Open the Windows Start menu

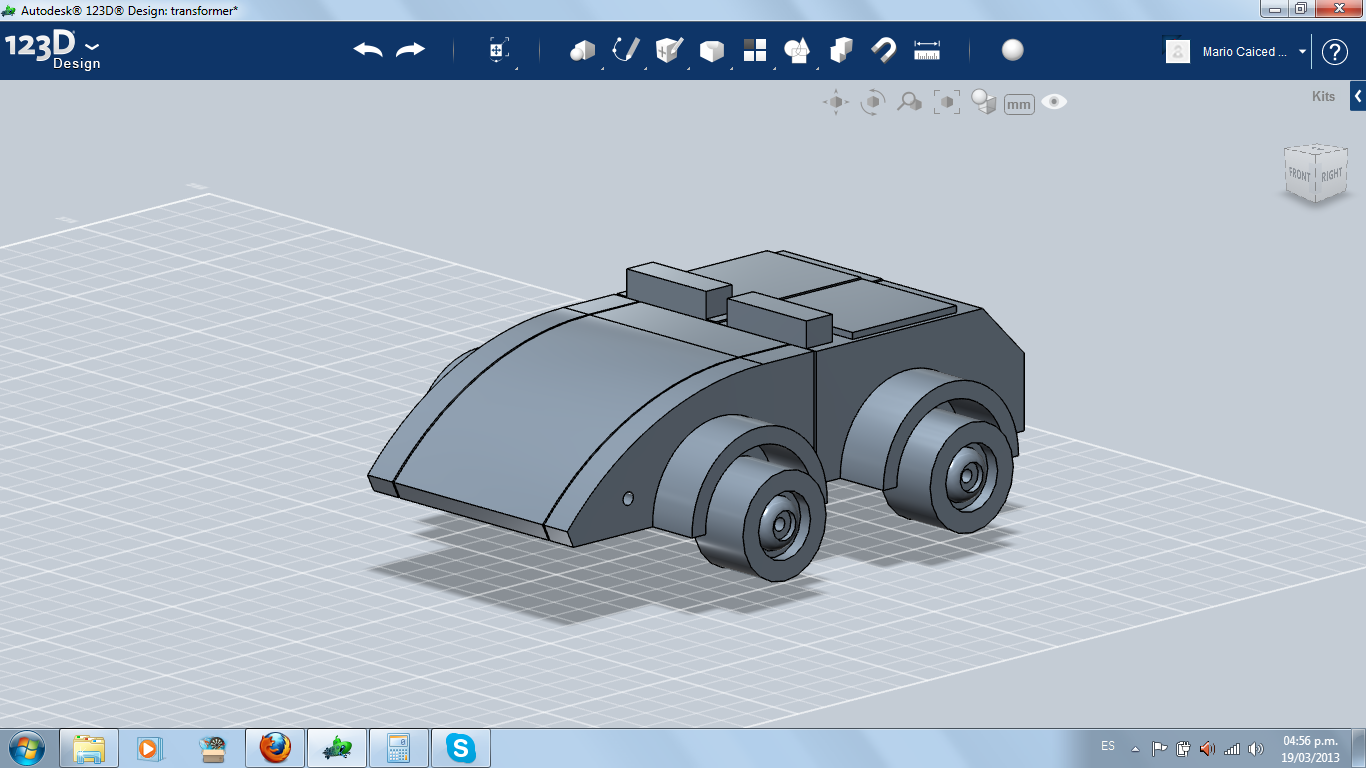pos(26,748)
